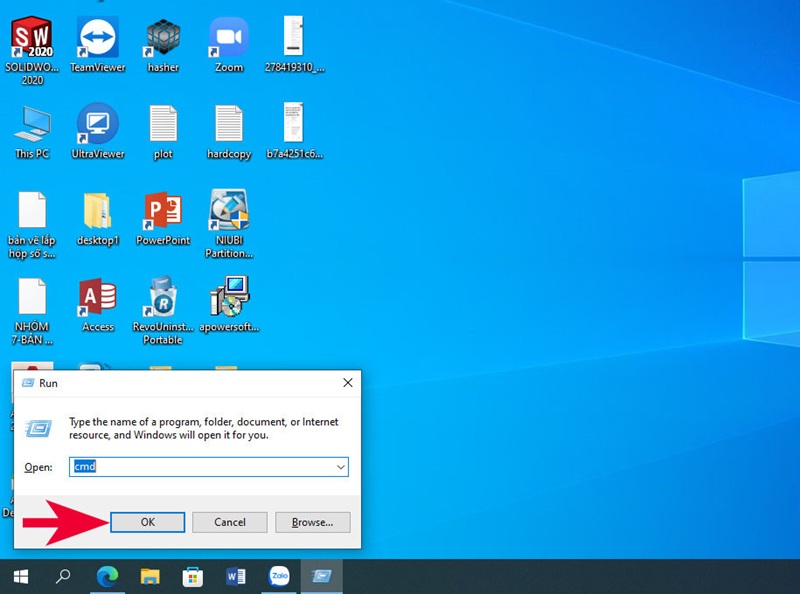This screenshot has width=800, height=594.
Task: Click the Browse button in Run dialog
Action: click(311, 522)
